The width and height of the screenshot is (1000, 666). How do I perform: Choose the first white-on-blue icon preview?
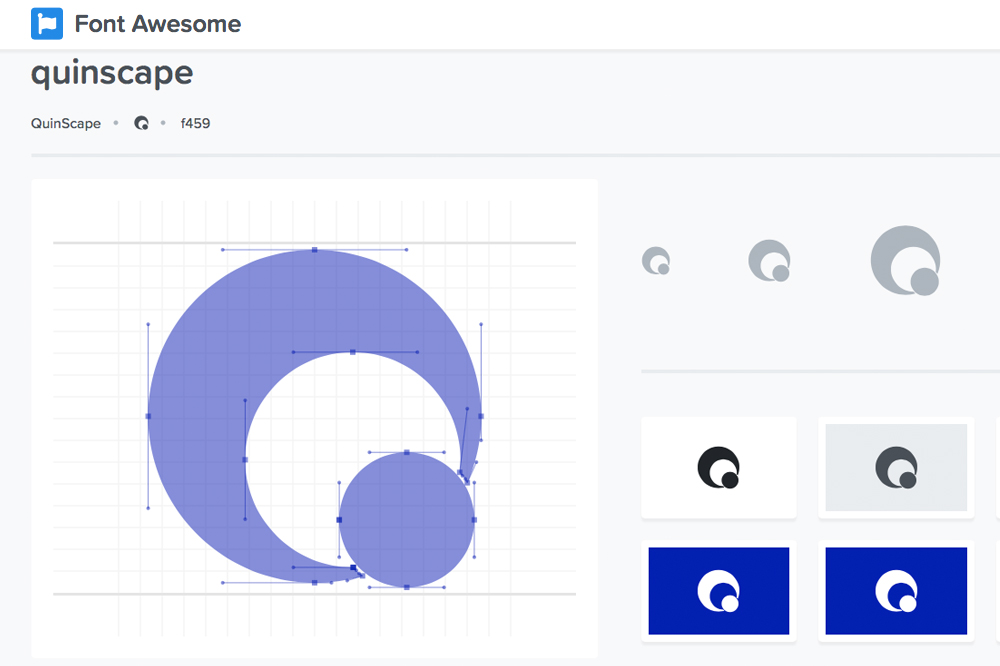pos(718,590)
